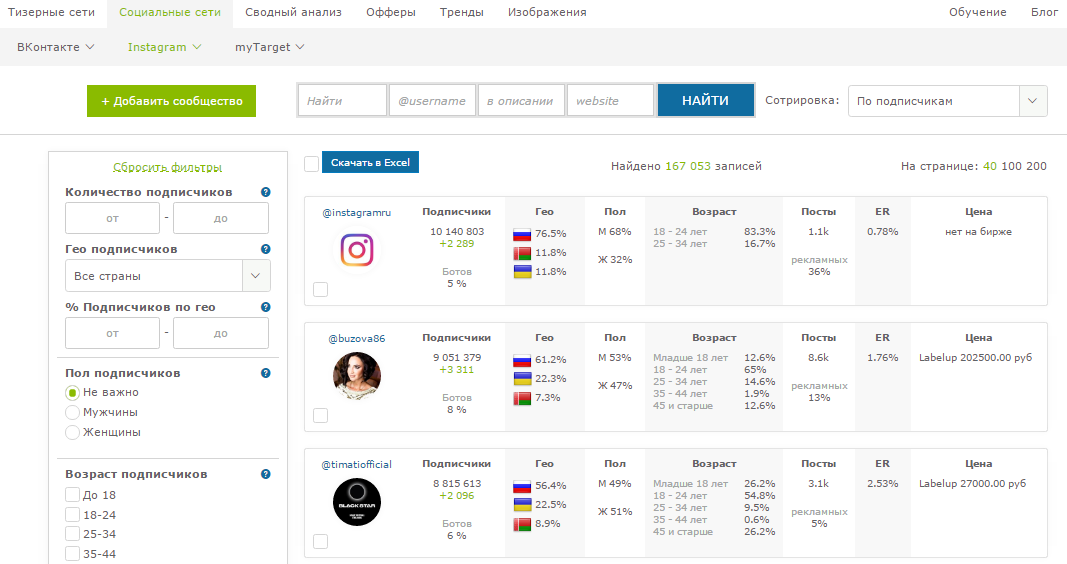Click the help icon for Количество подписчиков
This screenshot has width=1067, height=564.
(265, 193)
